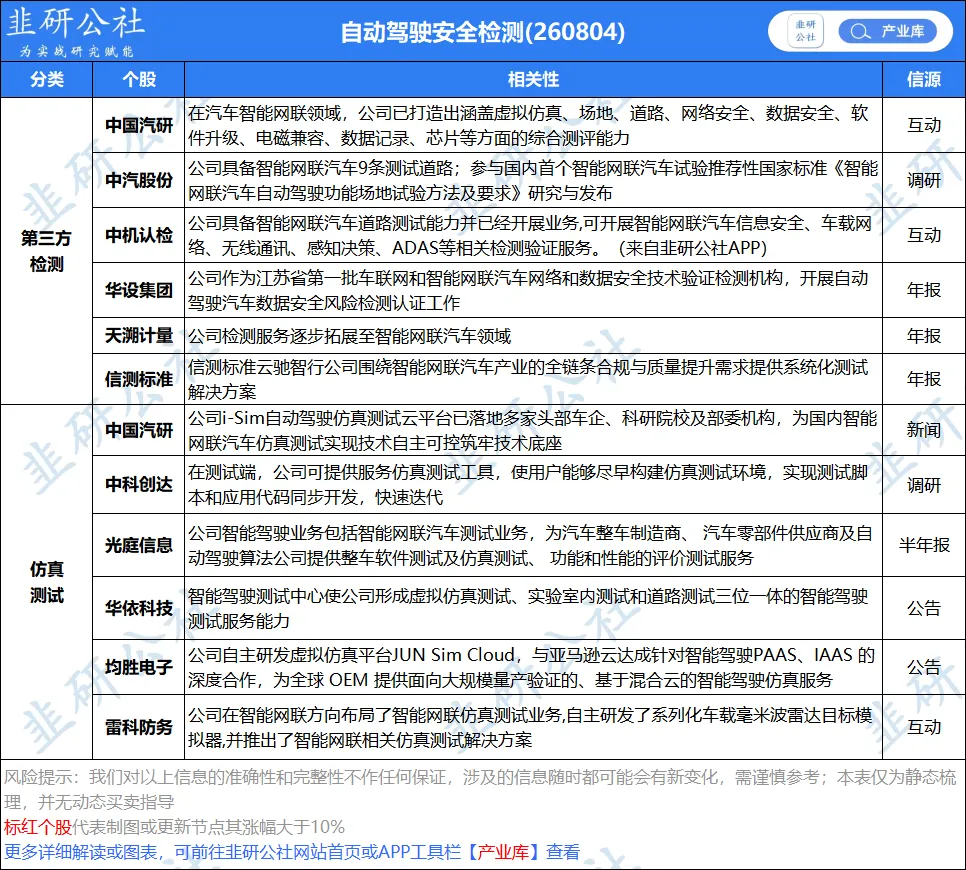This screenshot has width=966, height=870.
Task: Click the red 【产业库】 link text
Action: [x=503, y=852]
